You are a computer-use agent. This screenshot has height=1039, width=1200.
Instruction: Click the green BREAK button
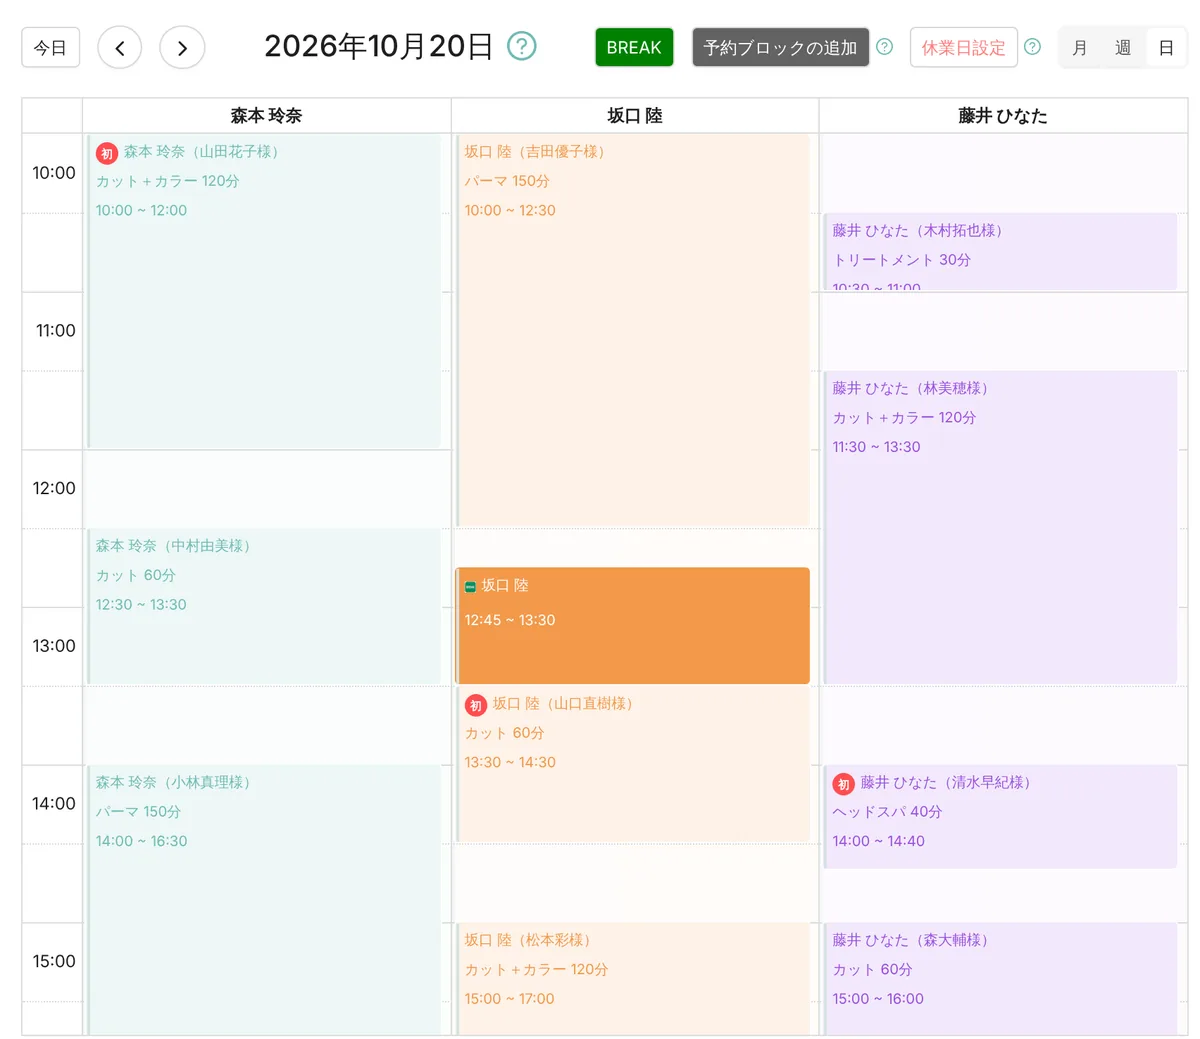pyautogui.click(x=634, y=47)
